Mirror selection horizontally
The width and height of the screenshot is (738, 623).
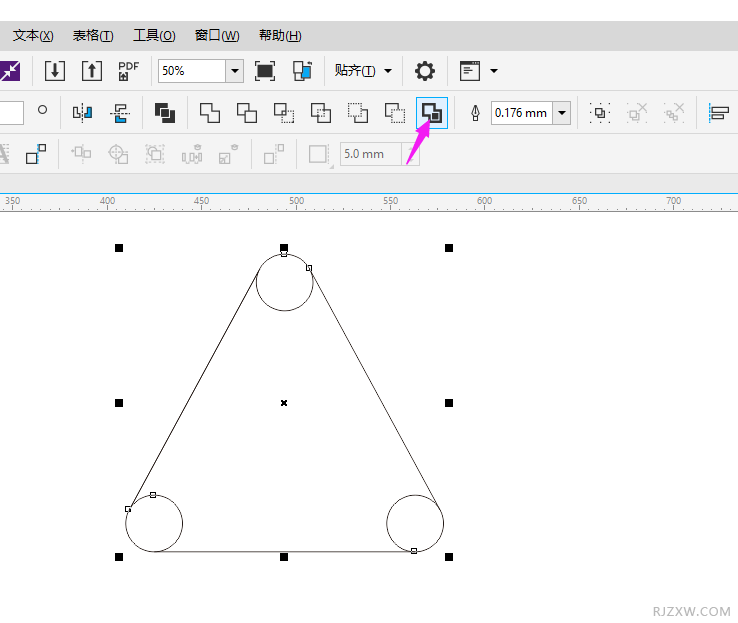83,113
